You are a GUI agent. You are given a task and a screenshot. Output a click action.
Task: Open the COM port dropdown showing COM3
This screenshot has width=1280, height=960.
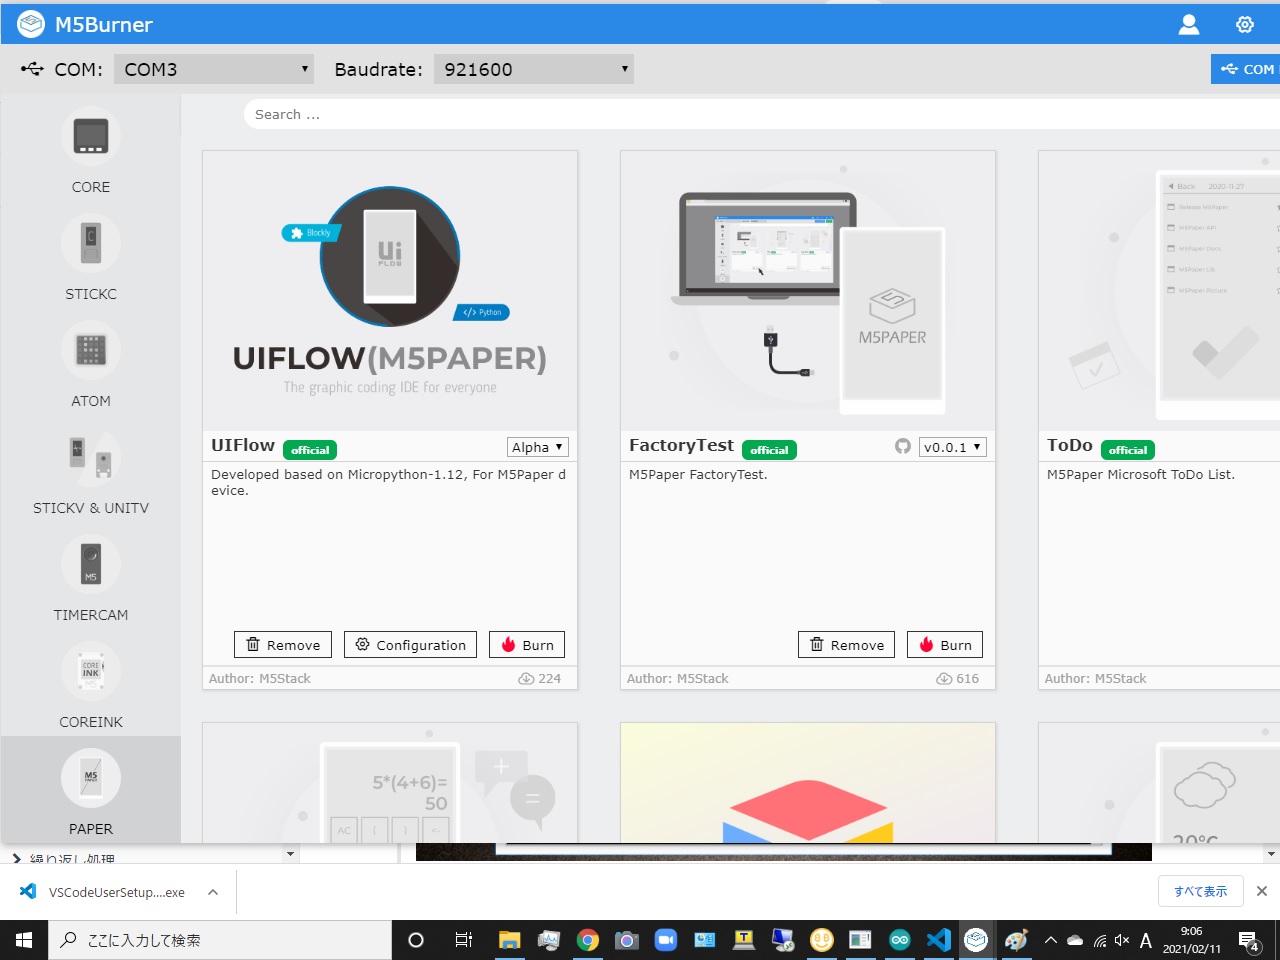(x=214, y=69)
